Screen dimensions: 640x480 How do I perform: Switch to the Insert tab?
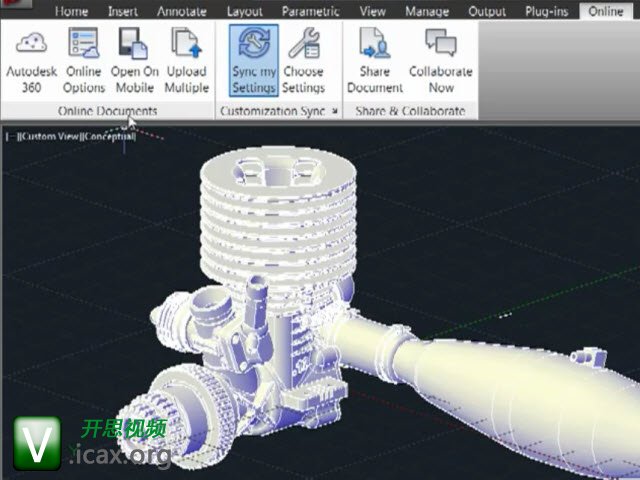point(123,11)
